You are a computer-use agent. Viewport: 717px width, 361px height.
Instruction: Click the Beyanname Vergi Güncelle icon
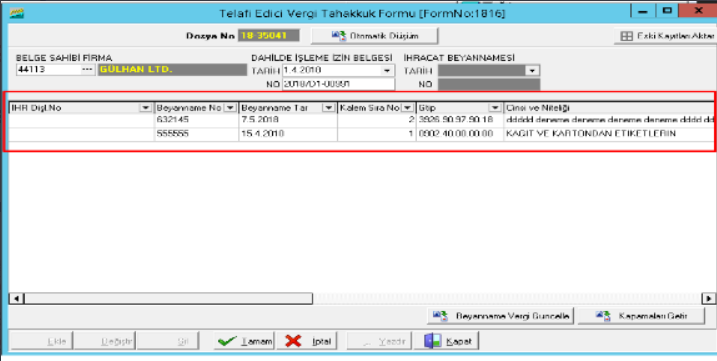(x=440, y=316)
